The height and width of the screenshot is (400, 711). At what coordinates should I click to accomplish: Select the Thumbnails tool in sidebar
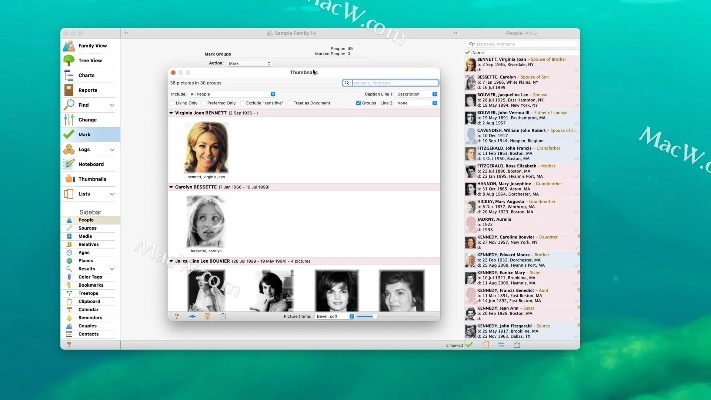89,179
